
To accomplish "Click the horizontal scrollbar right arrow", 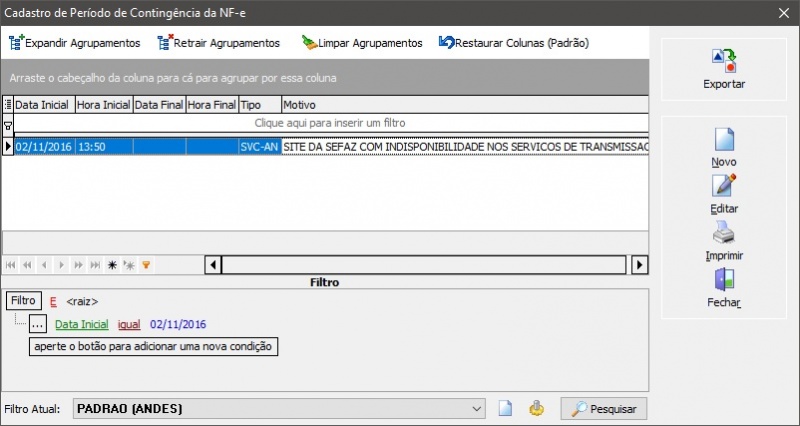I will [x=640, y=265].
